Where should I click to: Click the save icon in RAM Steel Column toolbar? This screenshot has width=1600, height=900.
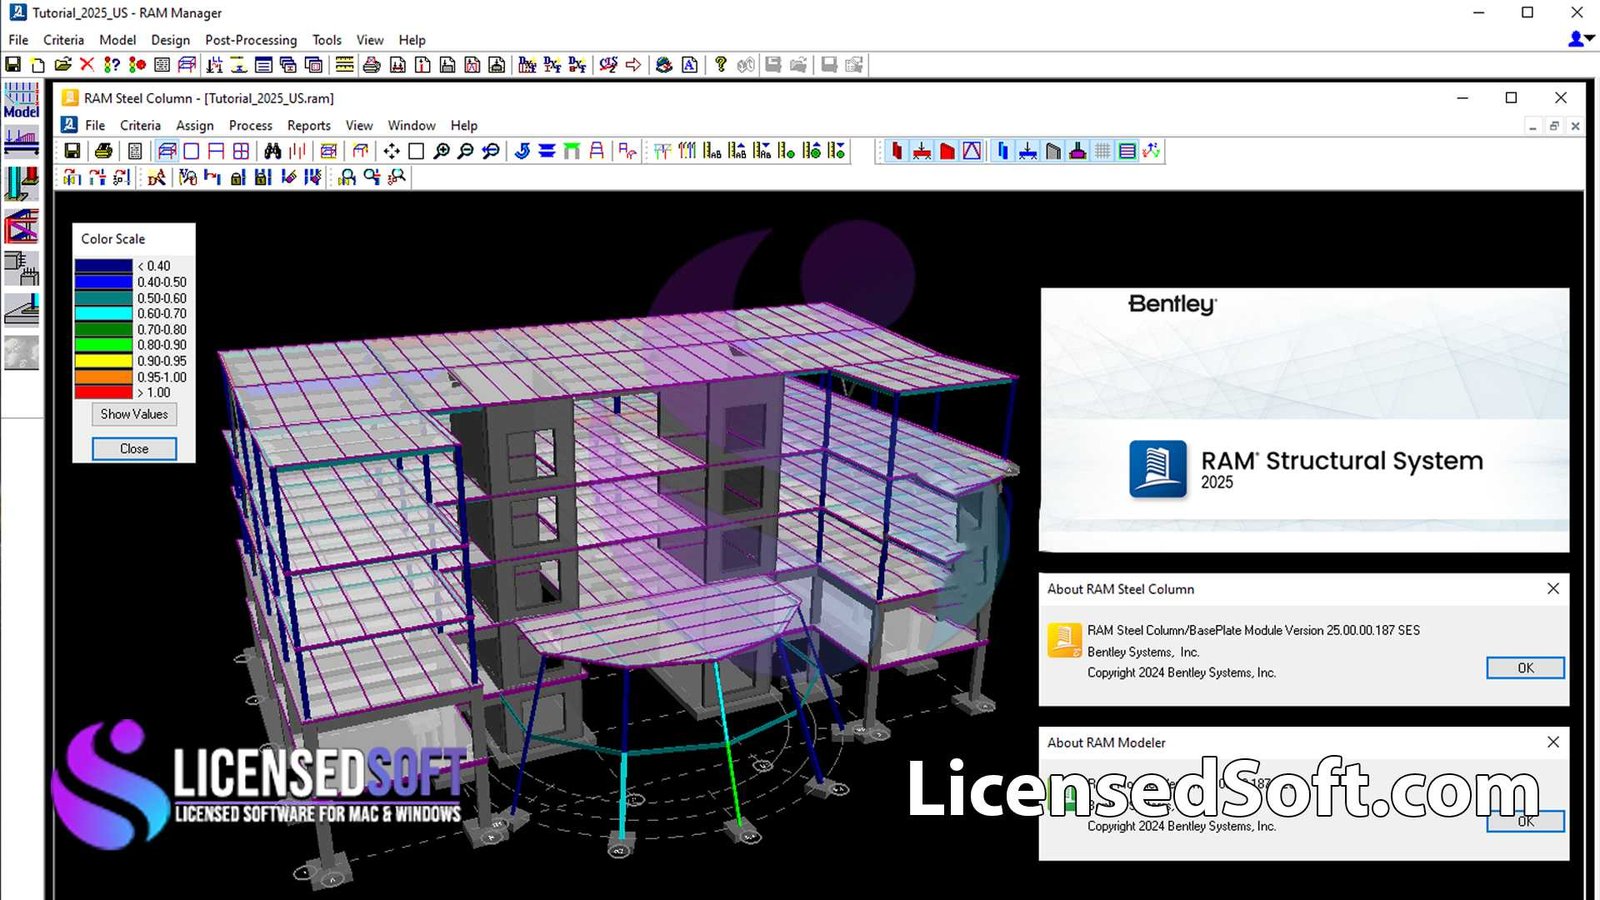pos(72,151)
